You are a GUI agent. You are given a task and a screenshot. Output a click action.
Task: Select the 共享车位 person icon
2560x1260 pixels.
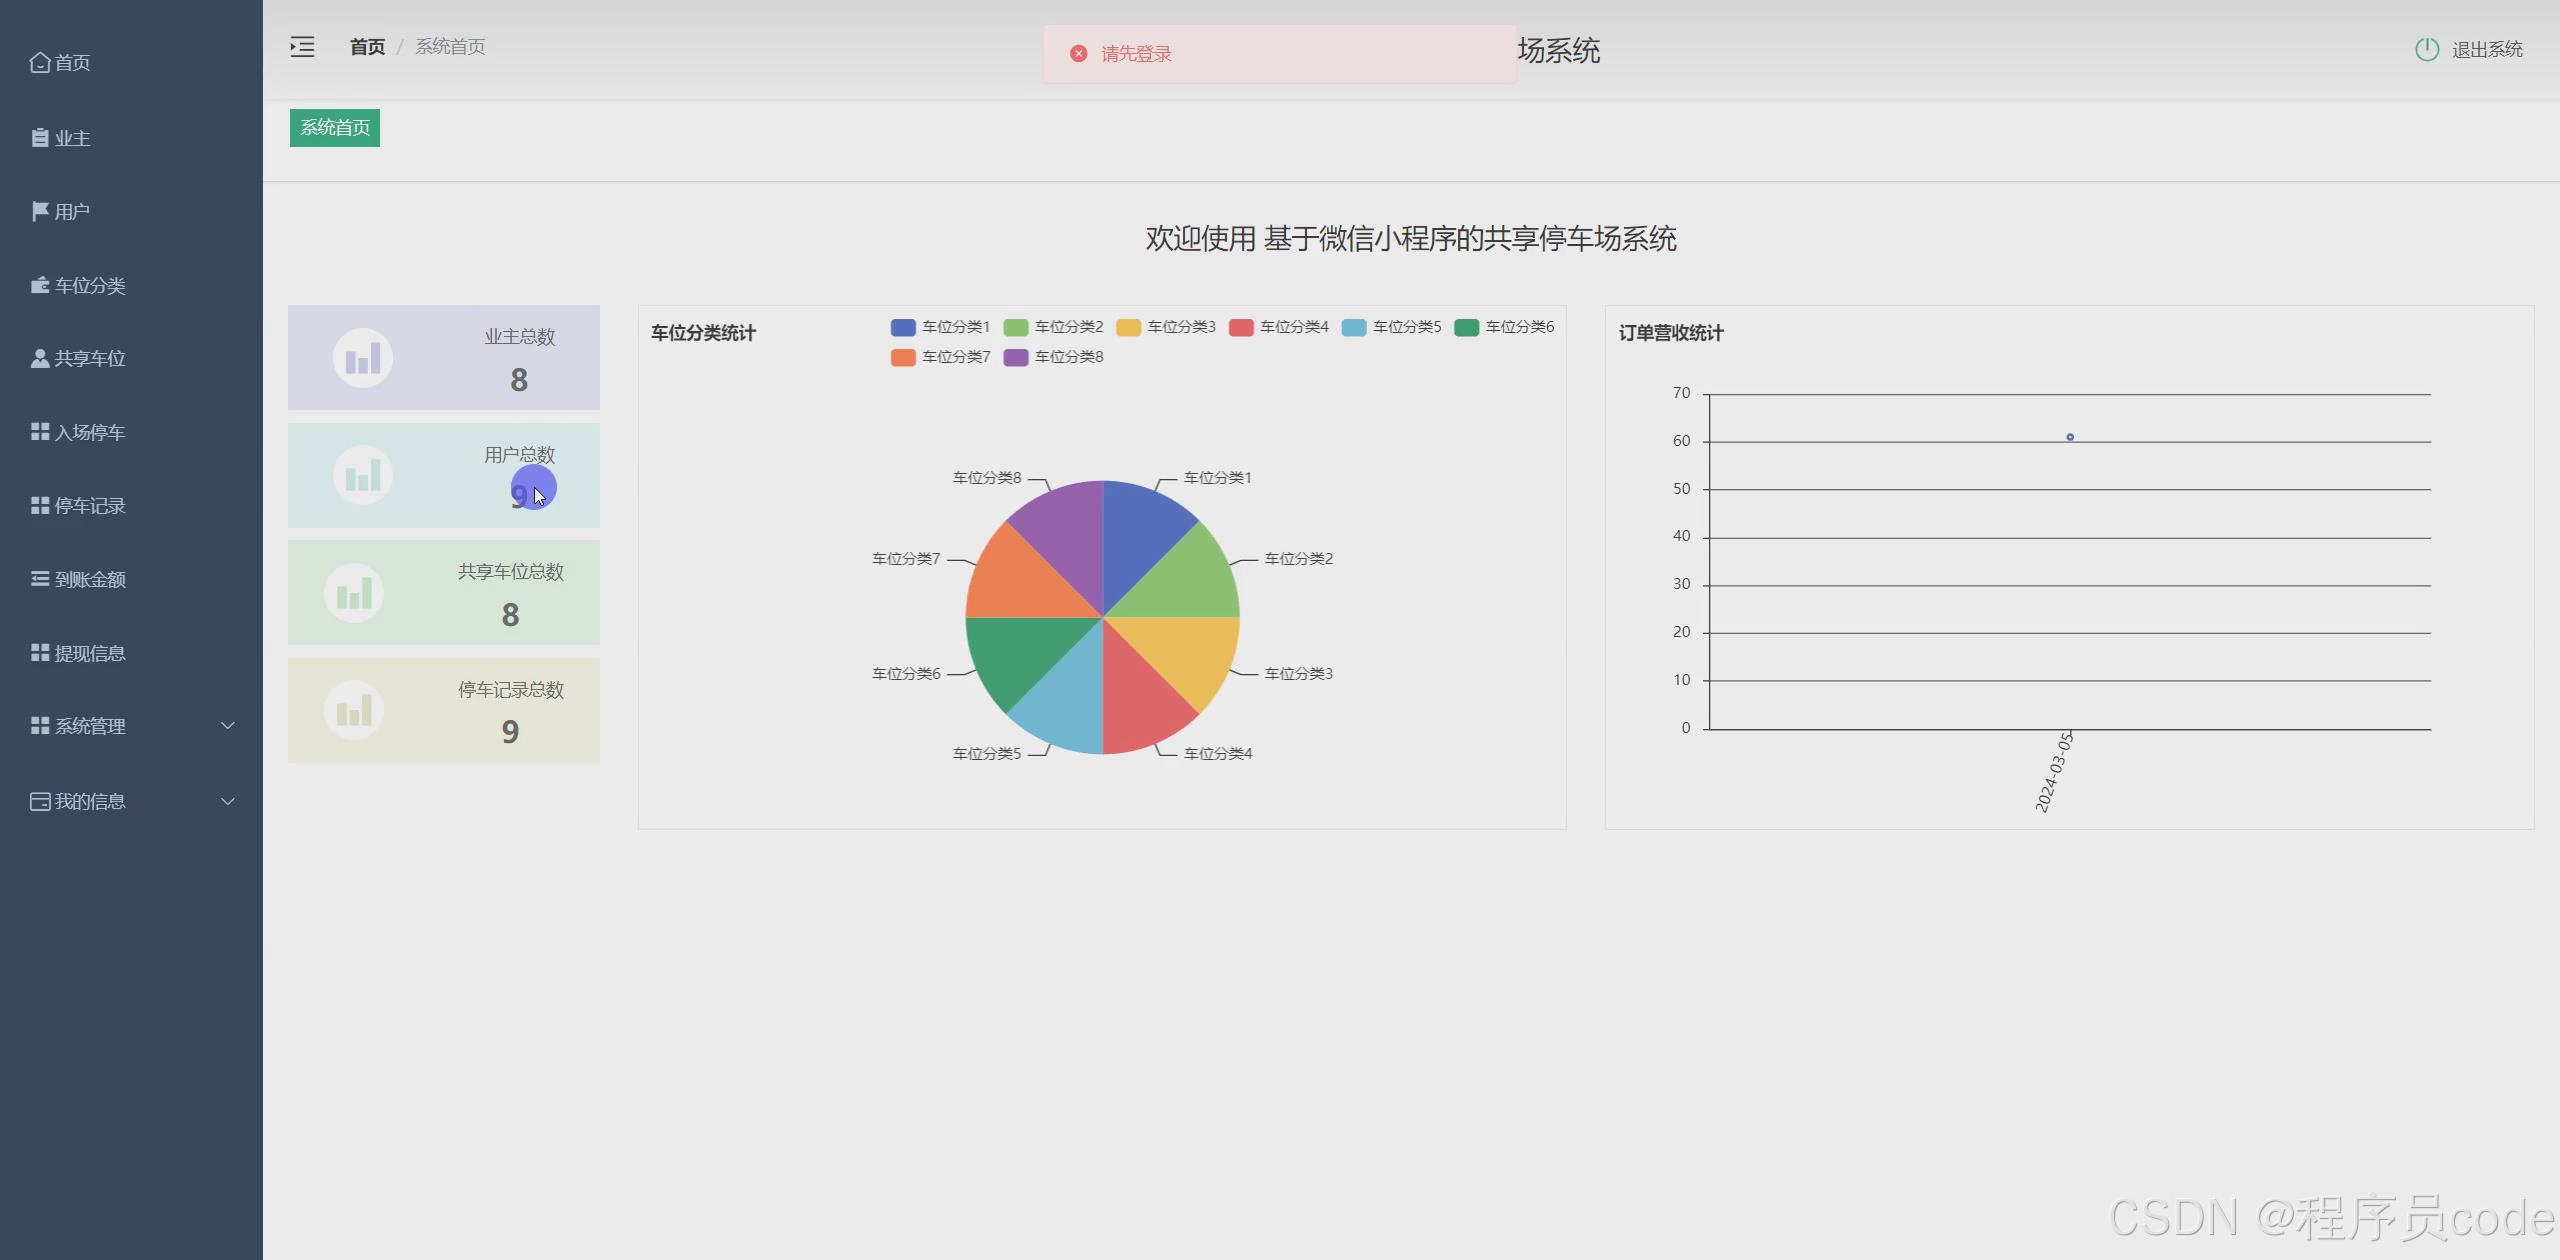click(40, 358)
